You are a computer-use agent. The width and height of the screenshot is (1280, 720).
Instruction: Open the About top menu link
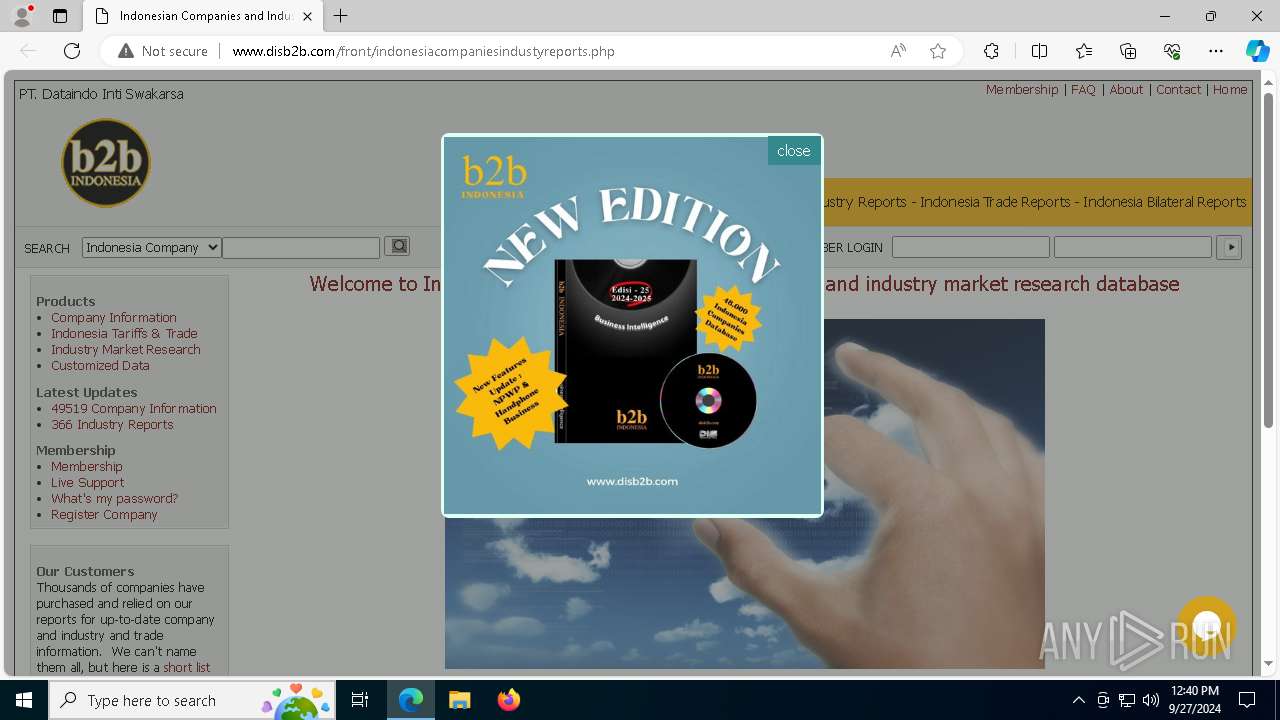1126,89
